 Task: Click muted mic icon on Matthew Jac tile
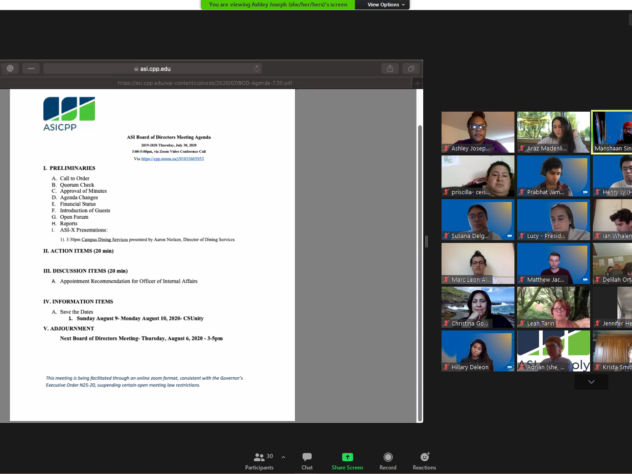click(522, 280)
